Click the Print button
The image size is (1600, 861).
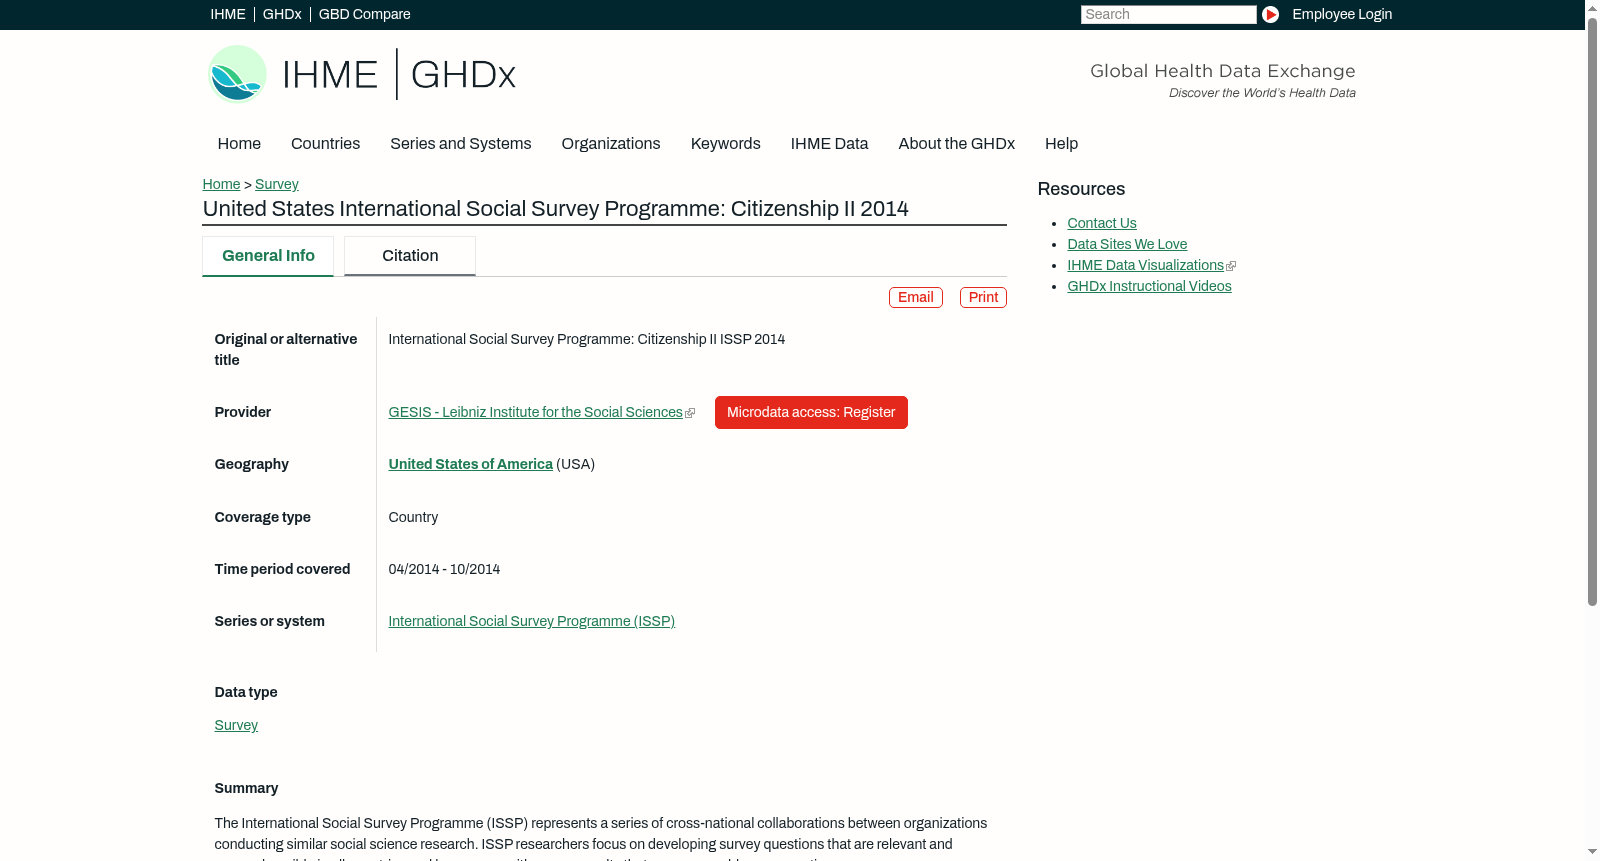(983, 297)
